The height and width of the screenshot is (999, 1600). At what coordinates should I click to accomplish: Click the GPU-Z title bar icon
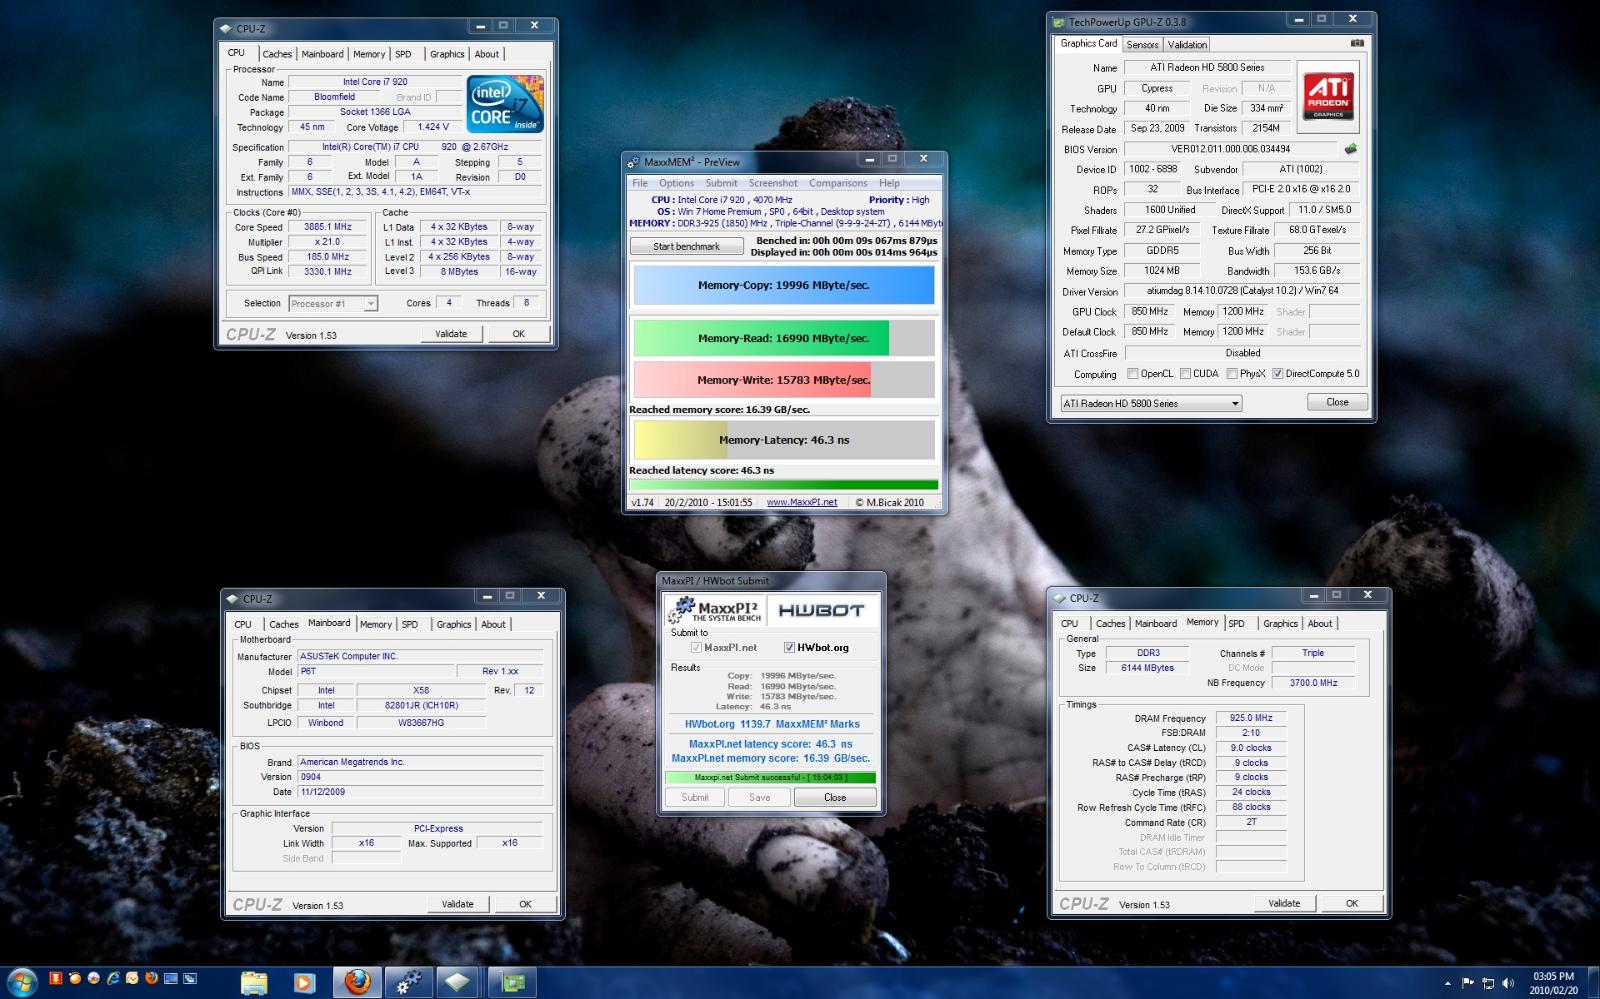point(1058,22)
